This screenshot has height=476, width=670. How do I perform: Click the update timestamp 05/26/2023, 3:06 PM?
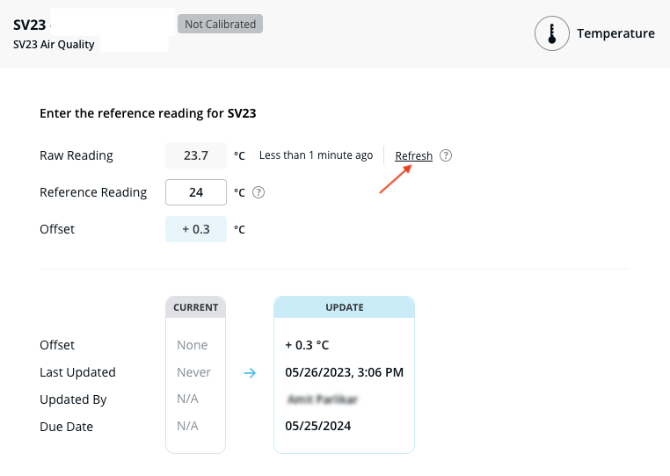pyautogui.click(x=343, y=372)
